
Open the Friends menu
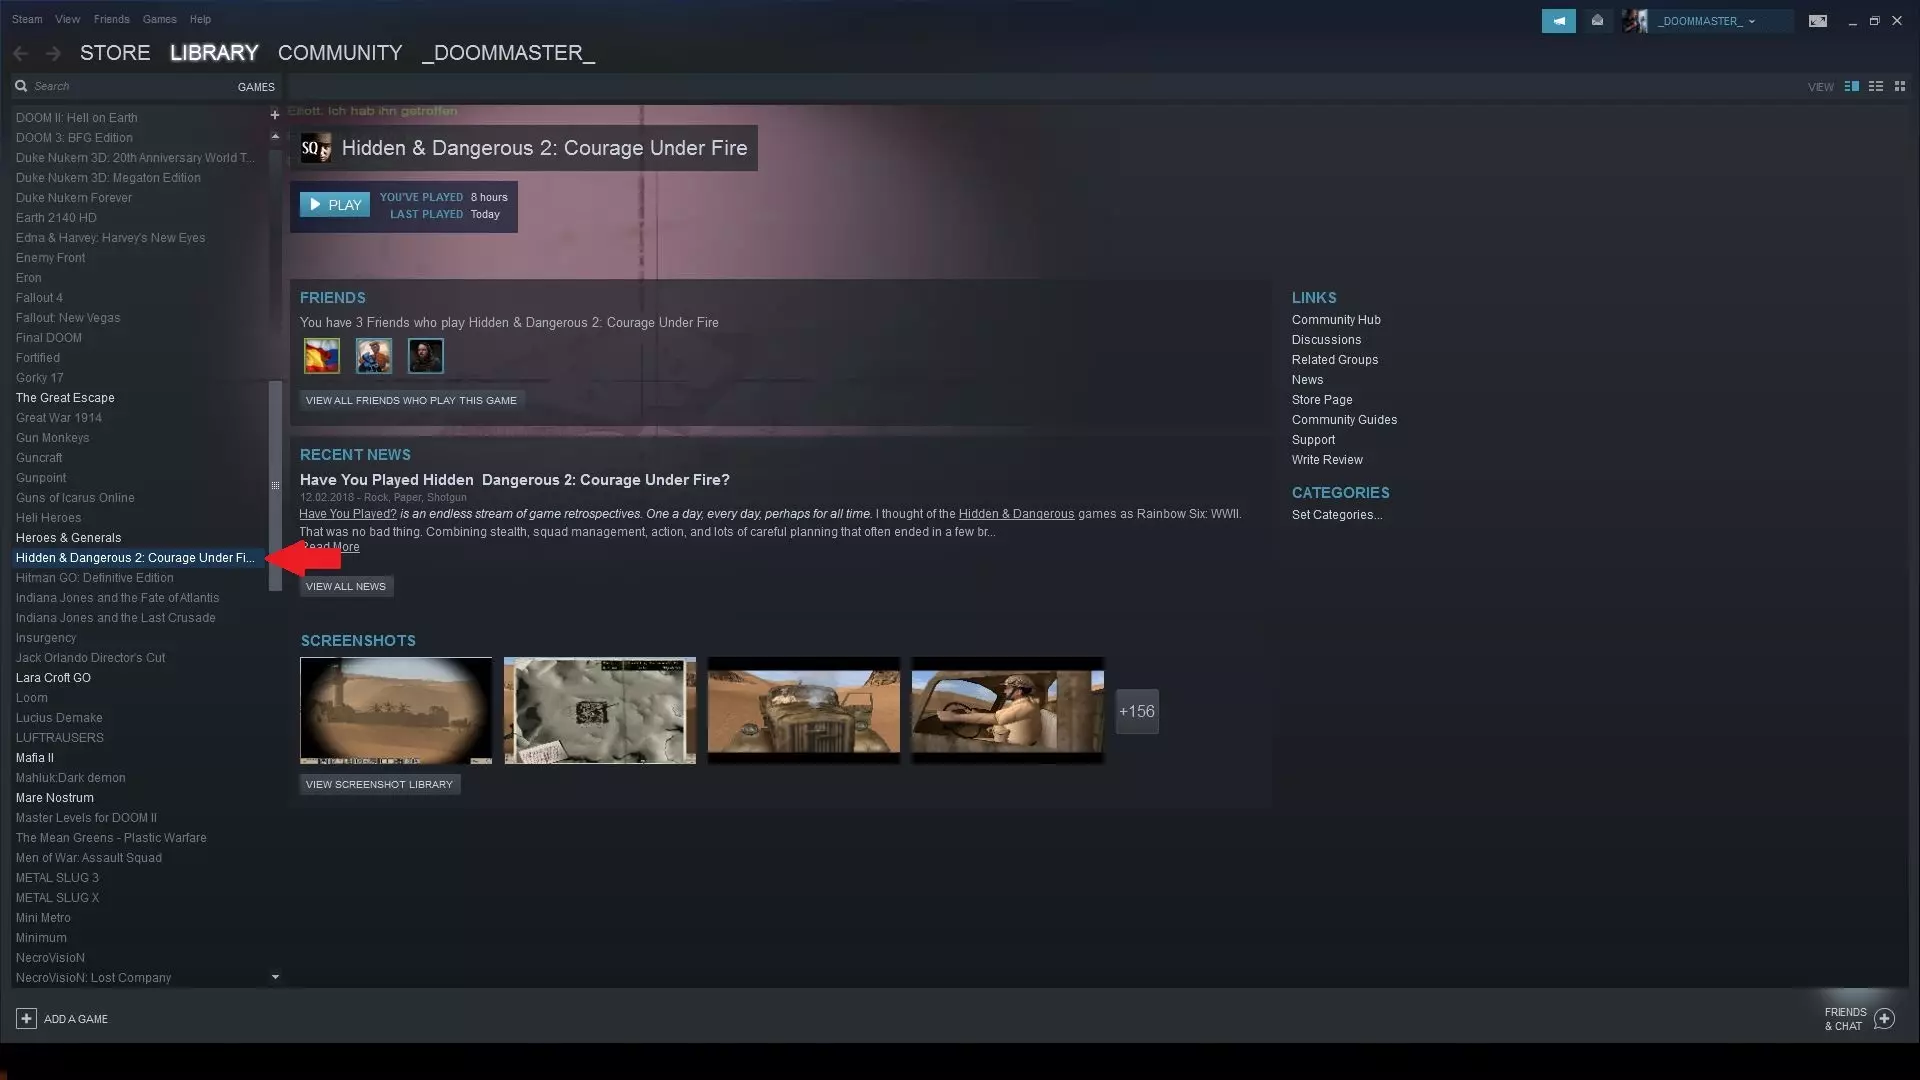(111, 19)
